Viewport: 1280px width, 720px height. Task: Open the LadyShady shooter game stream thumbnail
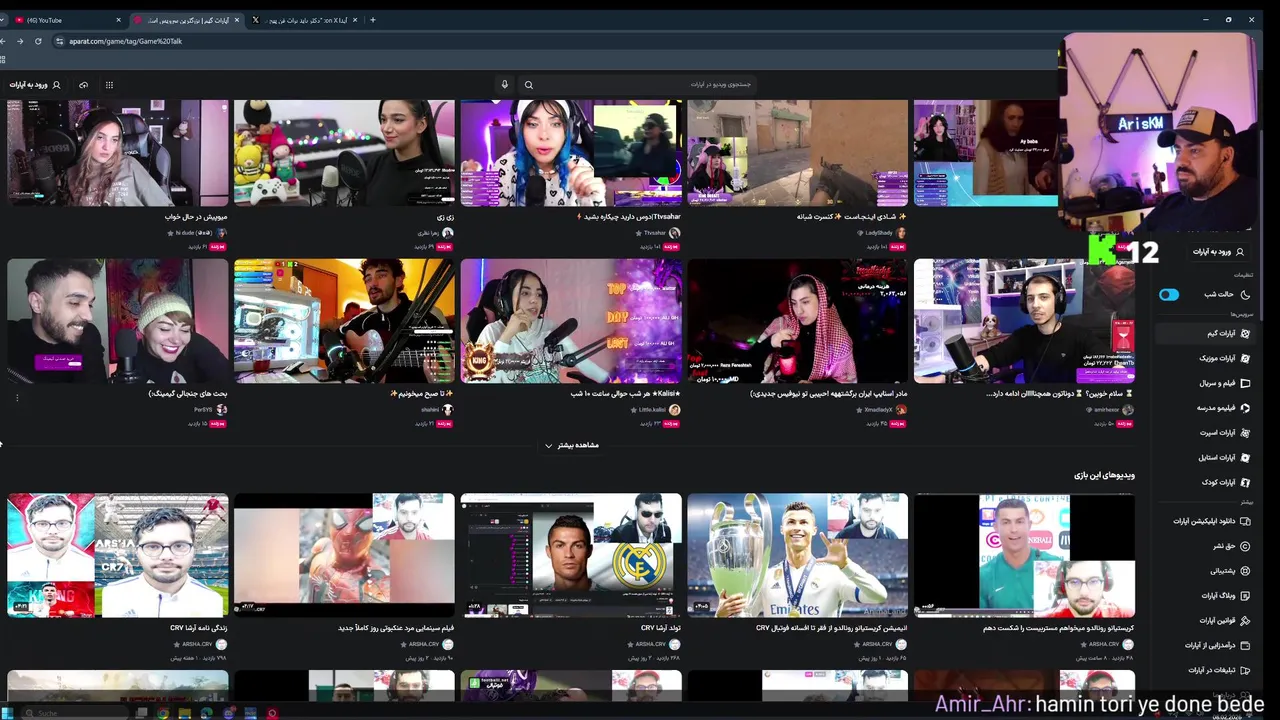798,153
